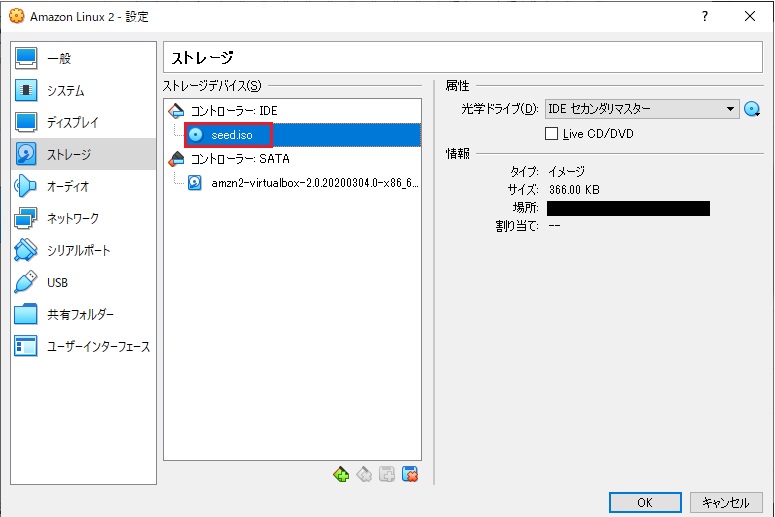Click the USB plug icon
Screen dimensions: 775x517
click(25, 282)
